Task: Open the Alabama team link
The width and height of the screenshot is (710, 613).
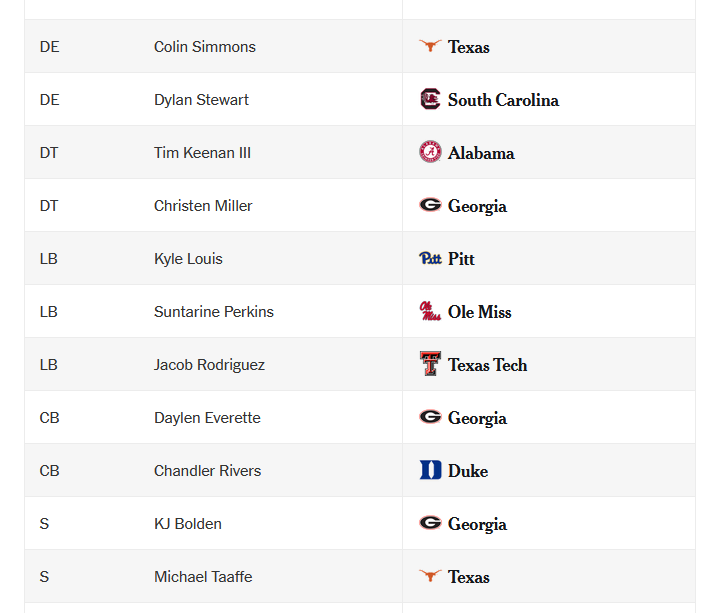Action: (481, 153)
